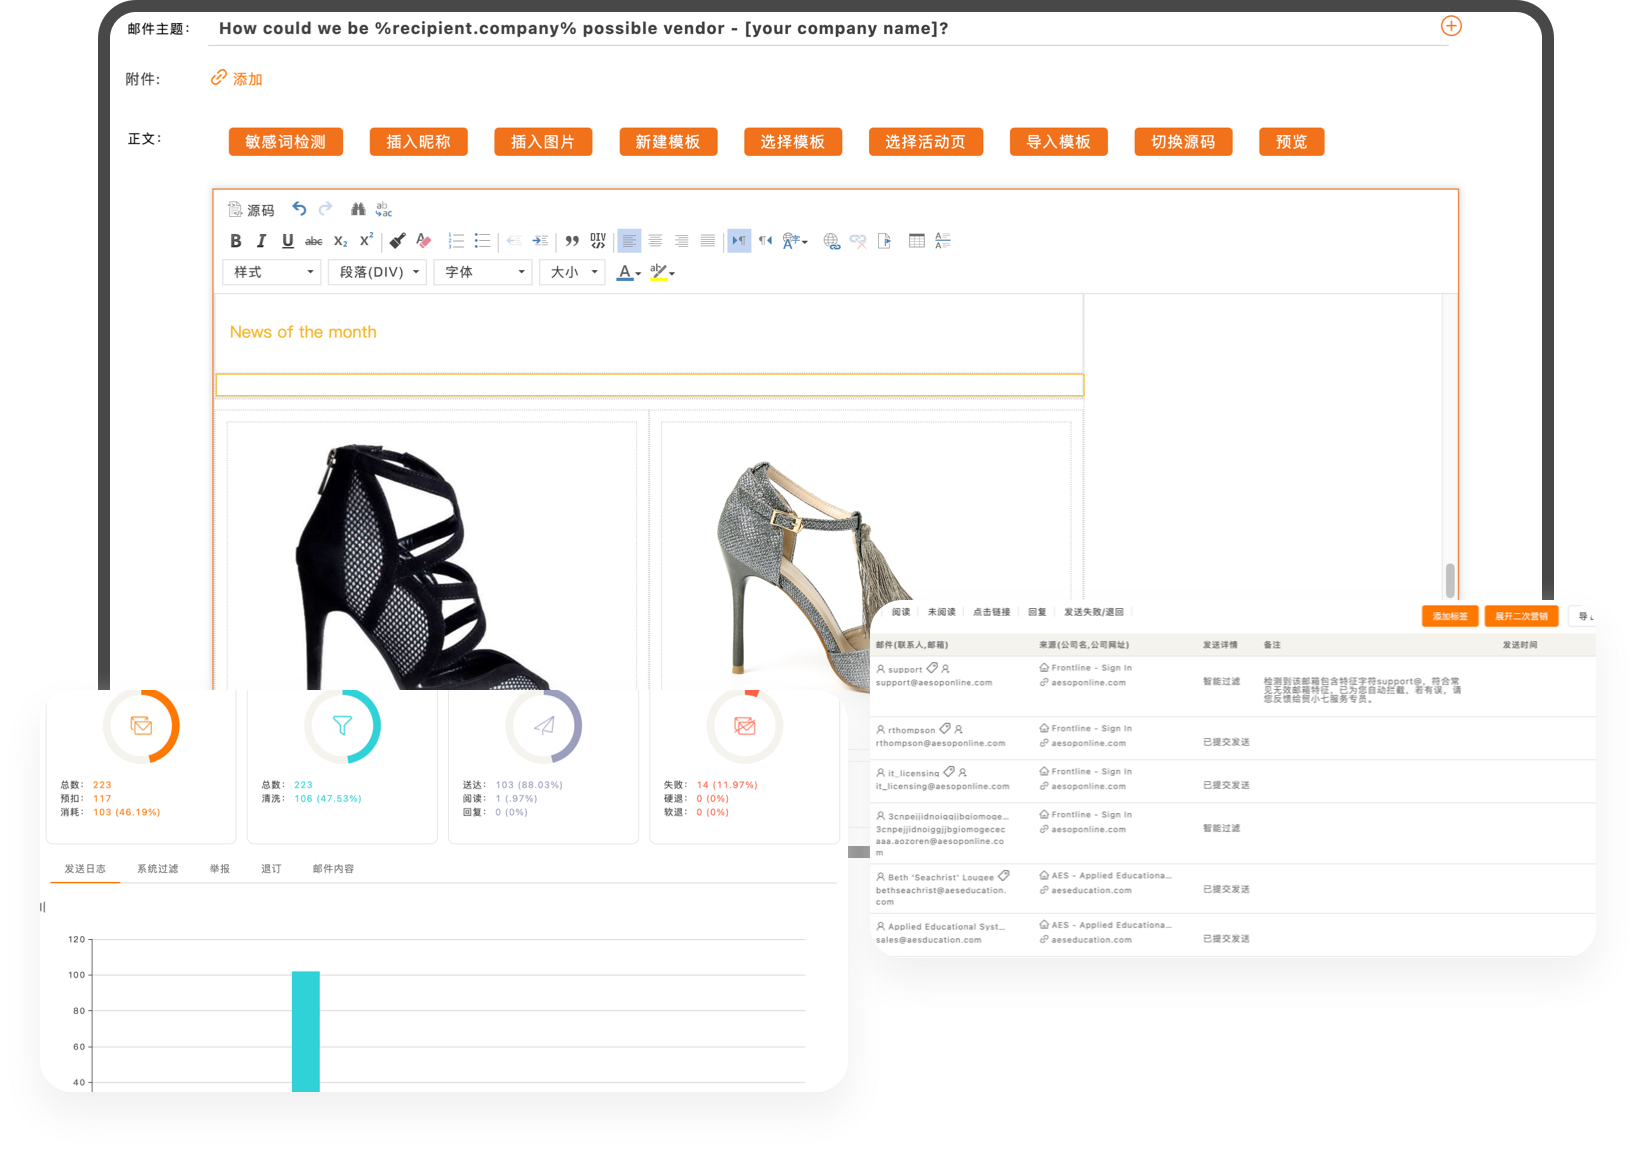Click the email subject input field
The height and width of the screenshot is (1152, 1636).
(820, 29)
